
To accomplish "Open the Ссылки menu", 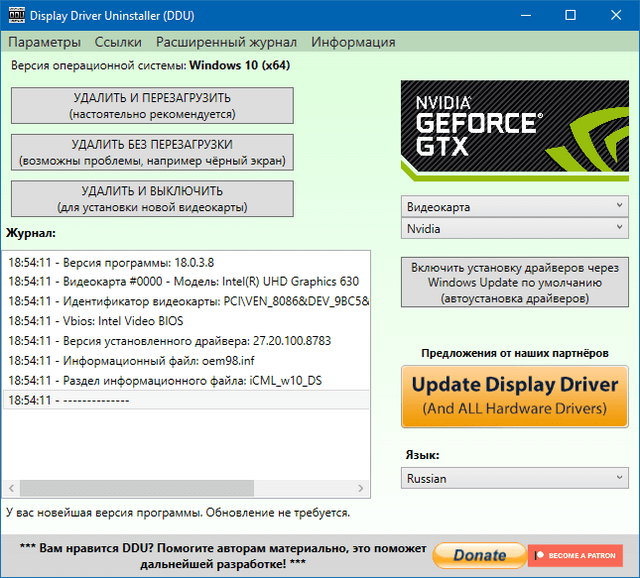I will pyautogui.click(x=118, y=42).
